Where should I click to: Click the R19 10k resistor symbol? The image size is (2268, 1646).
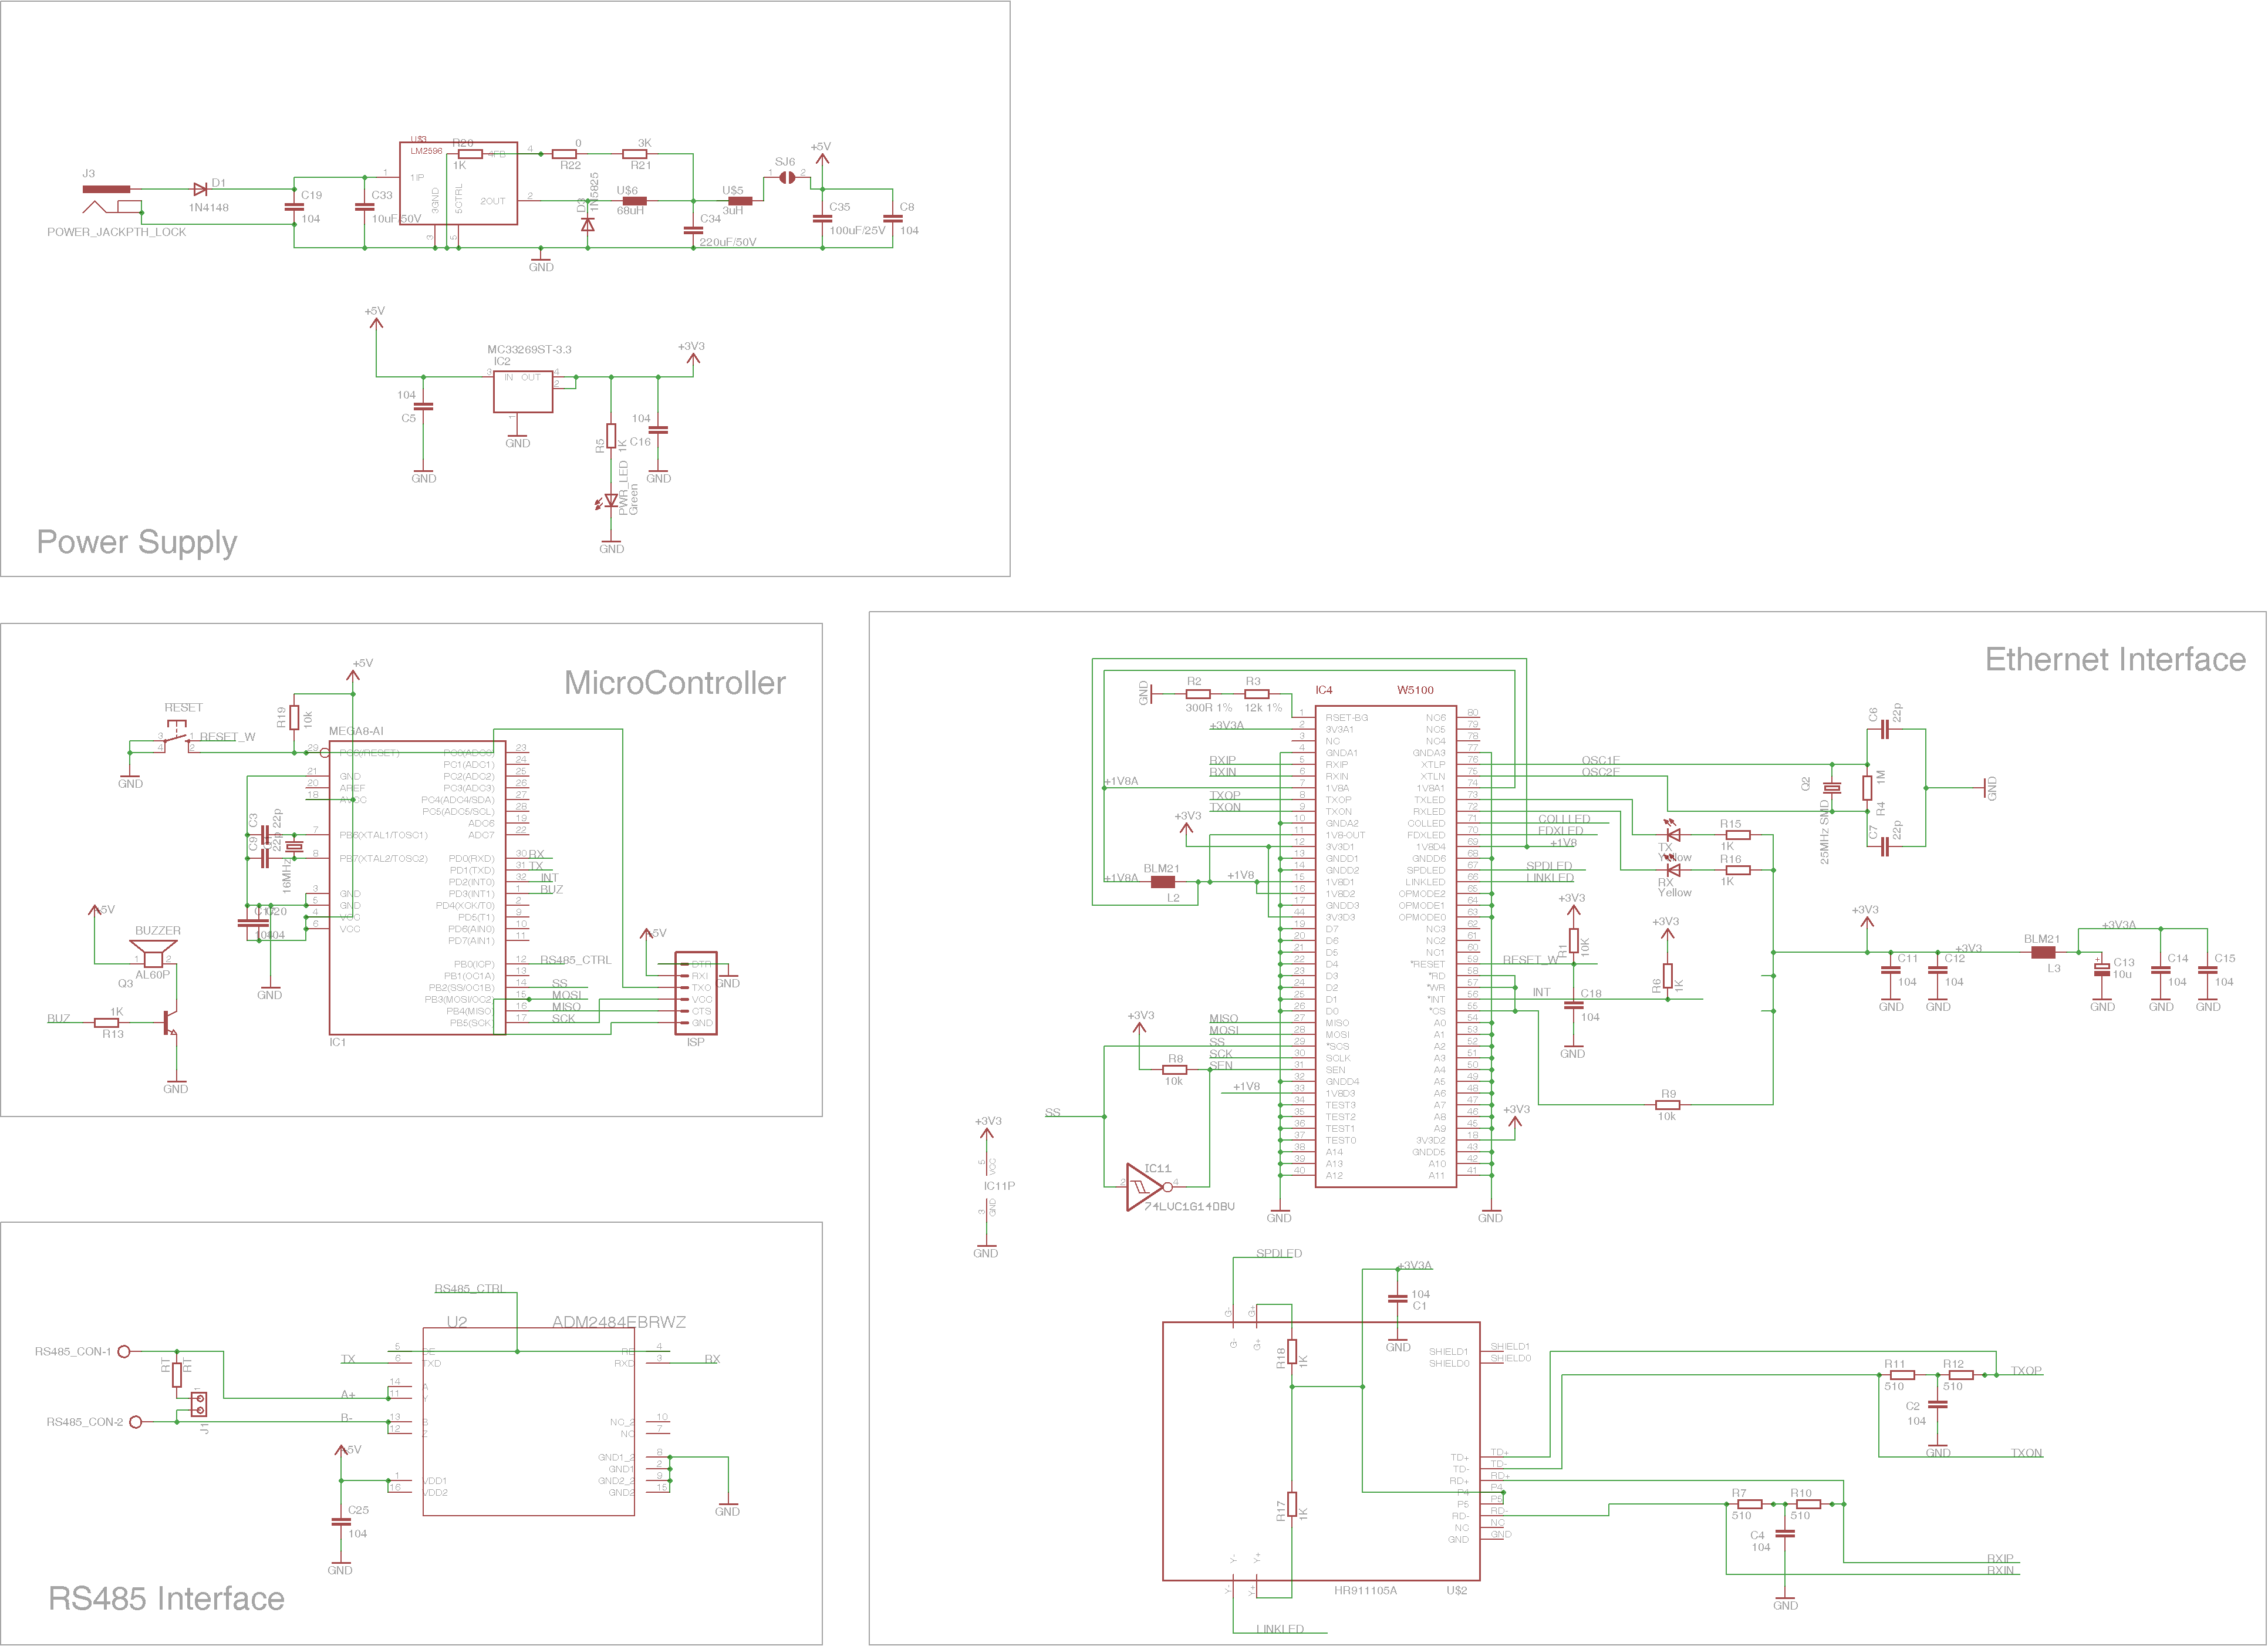click(x=294, y=717)
